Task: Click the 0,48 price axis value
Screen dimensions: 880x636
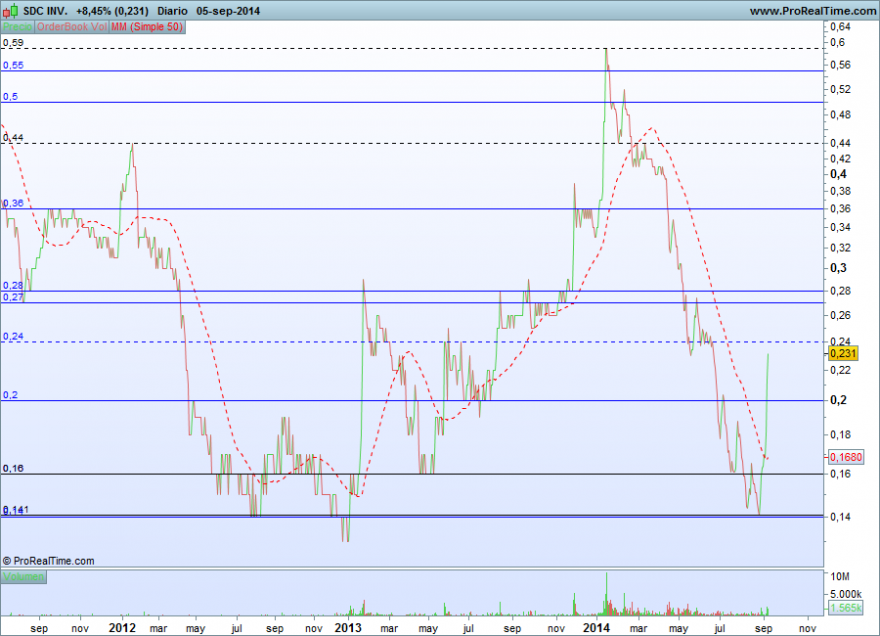Action: coord(840,115)
